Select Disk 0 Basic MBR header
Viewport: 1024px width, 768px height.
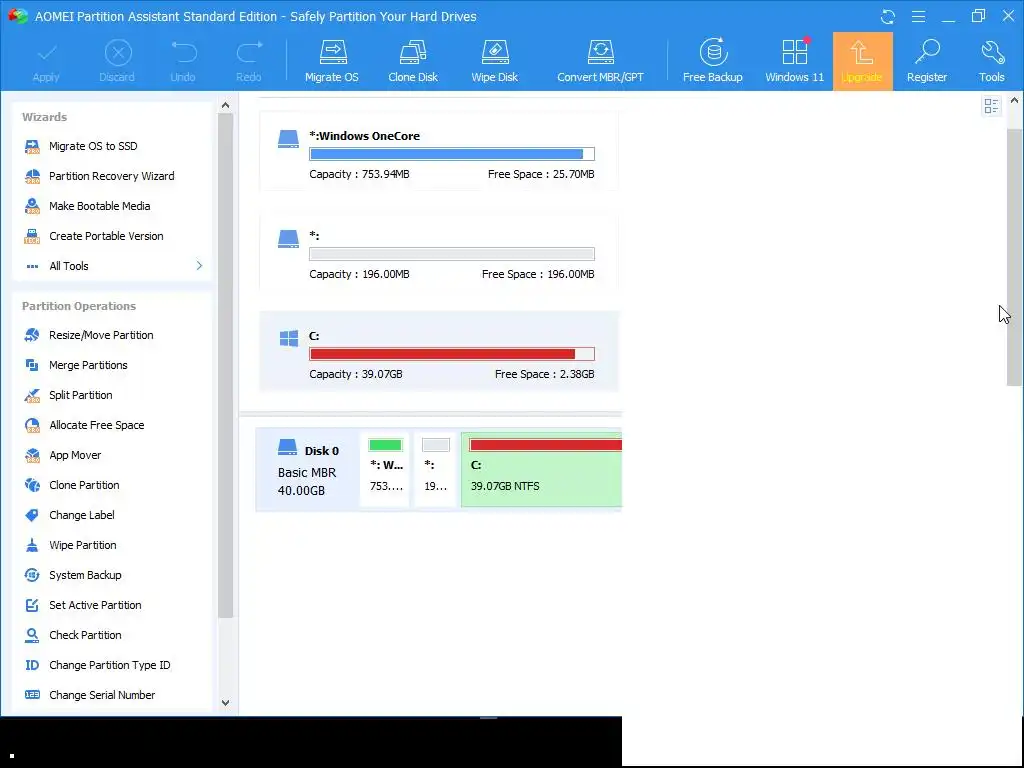tap(308, 470)
